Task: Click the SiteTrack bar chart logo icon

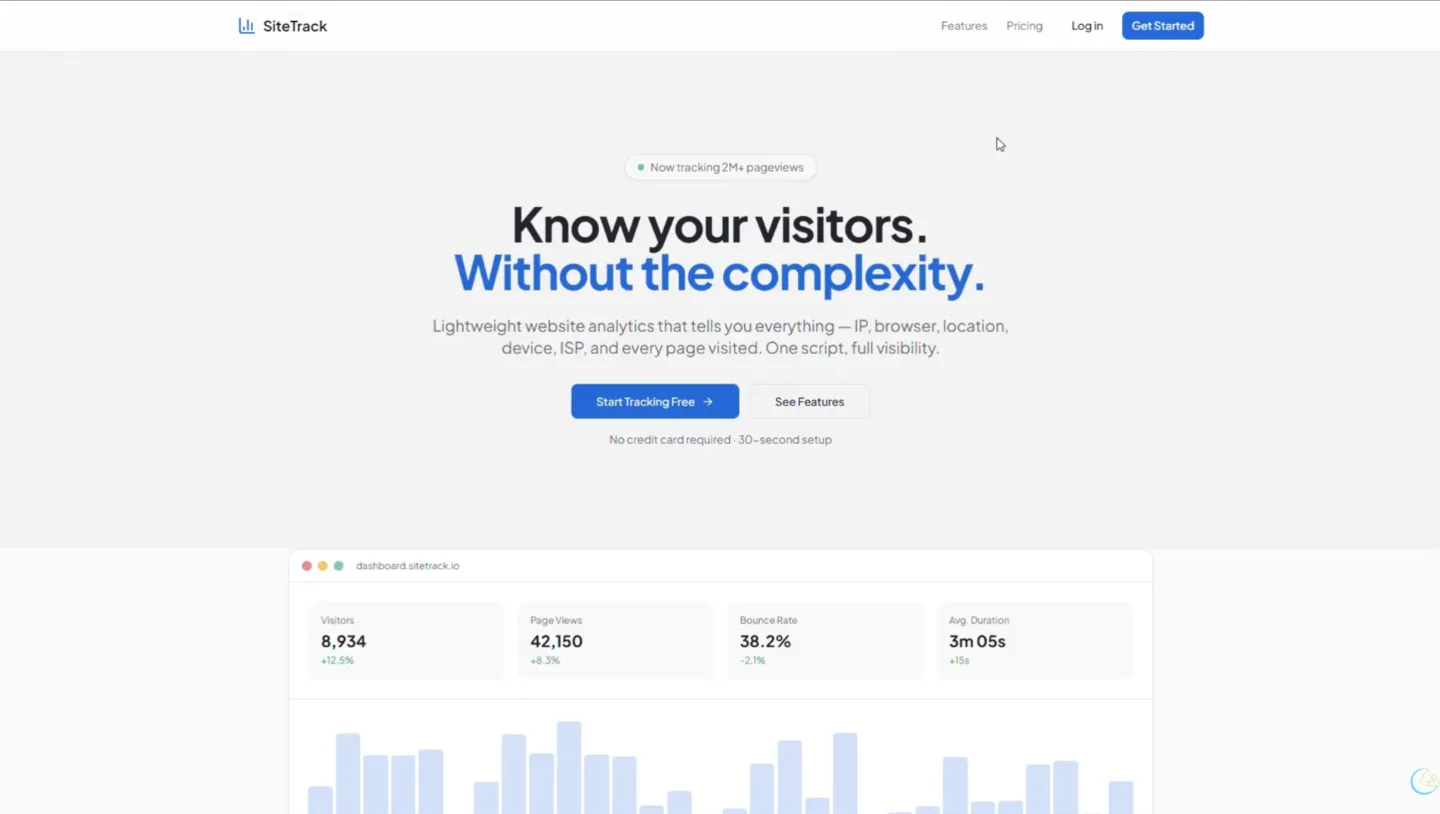Action: (246, 26)
